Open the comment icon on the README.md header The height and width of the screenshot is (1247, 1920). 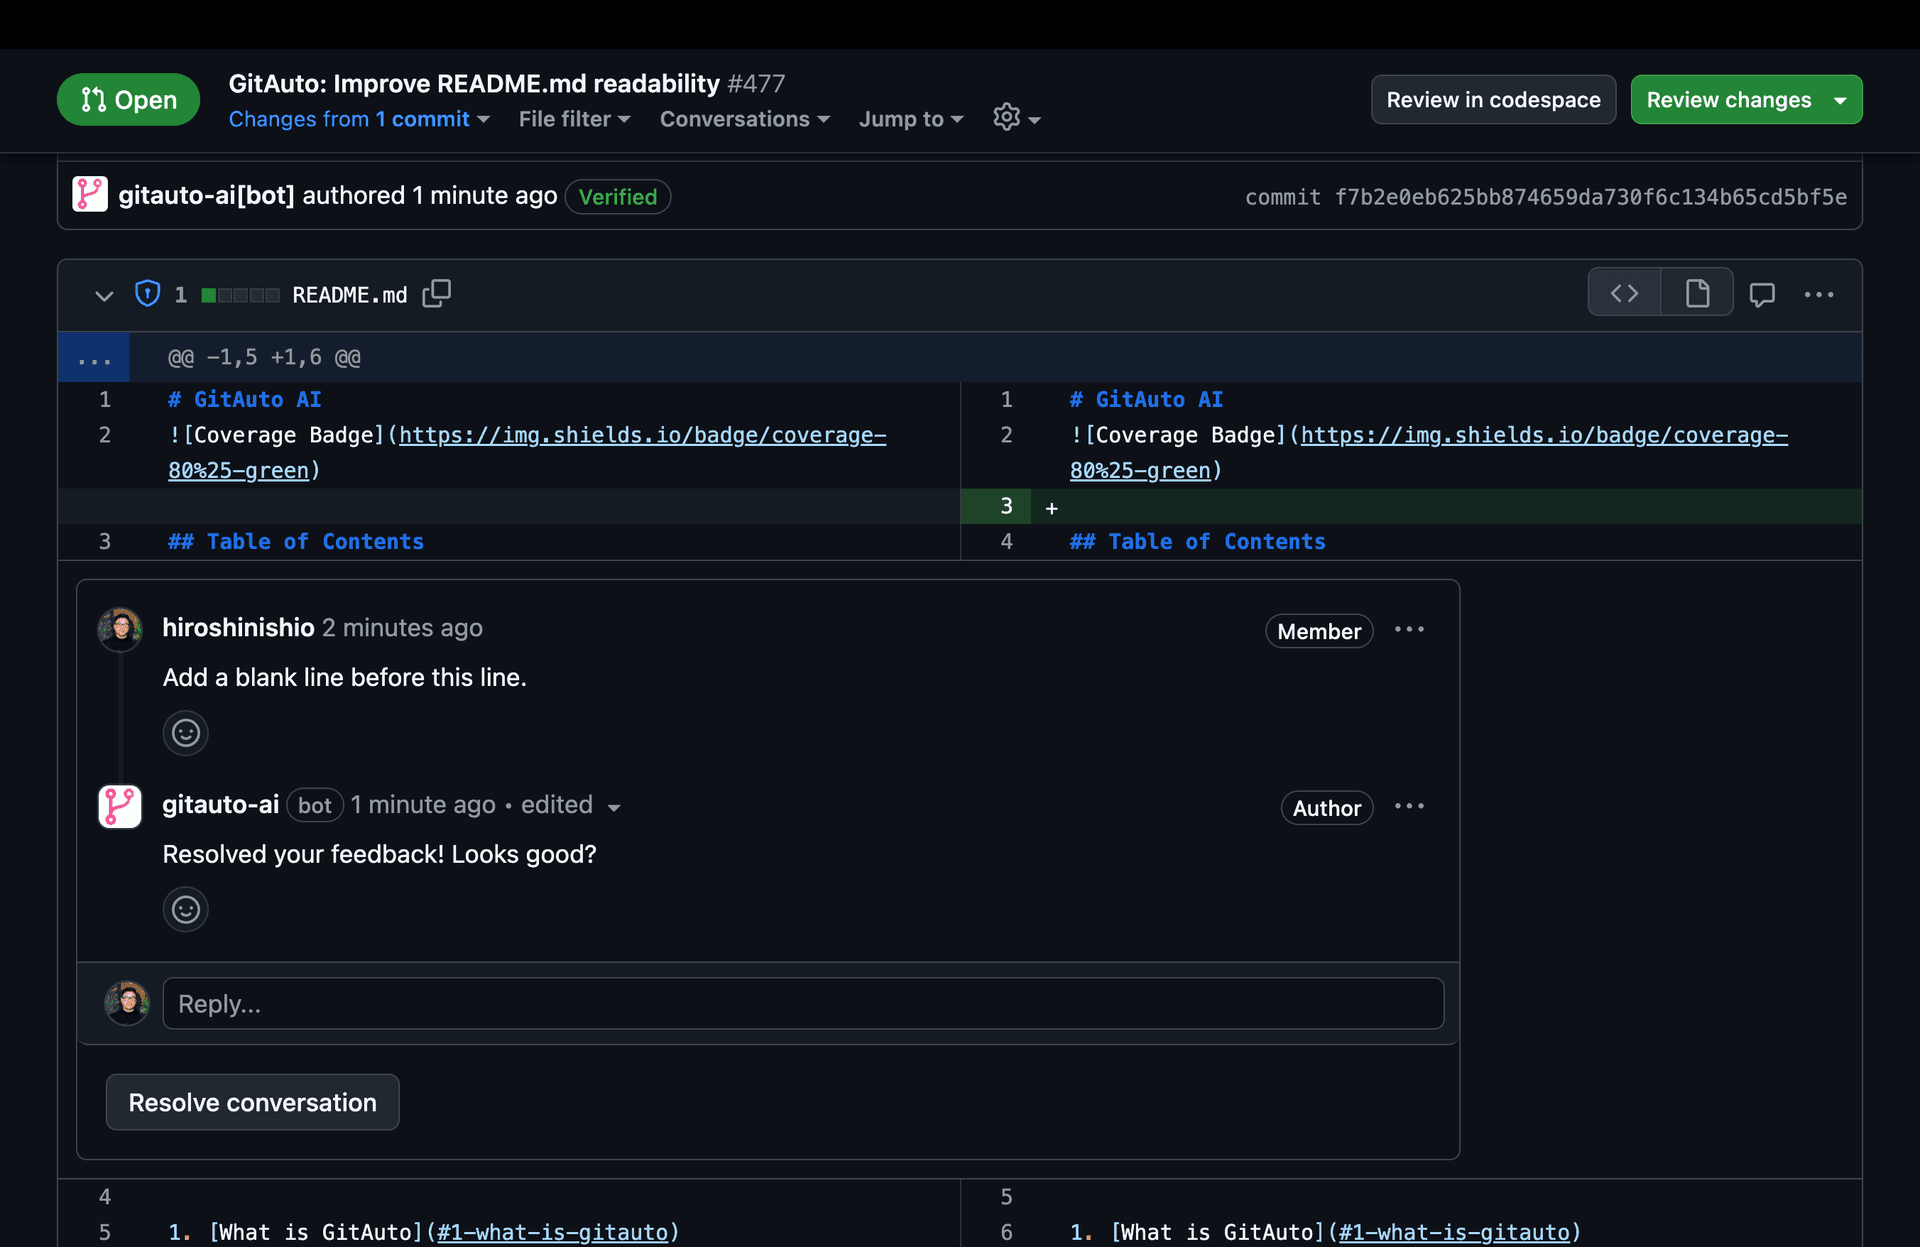tap(1763, 294)
